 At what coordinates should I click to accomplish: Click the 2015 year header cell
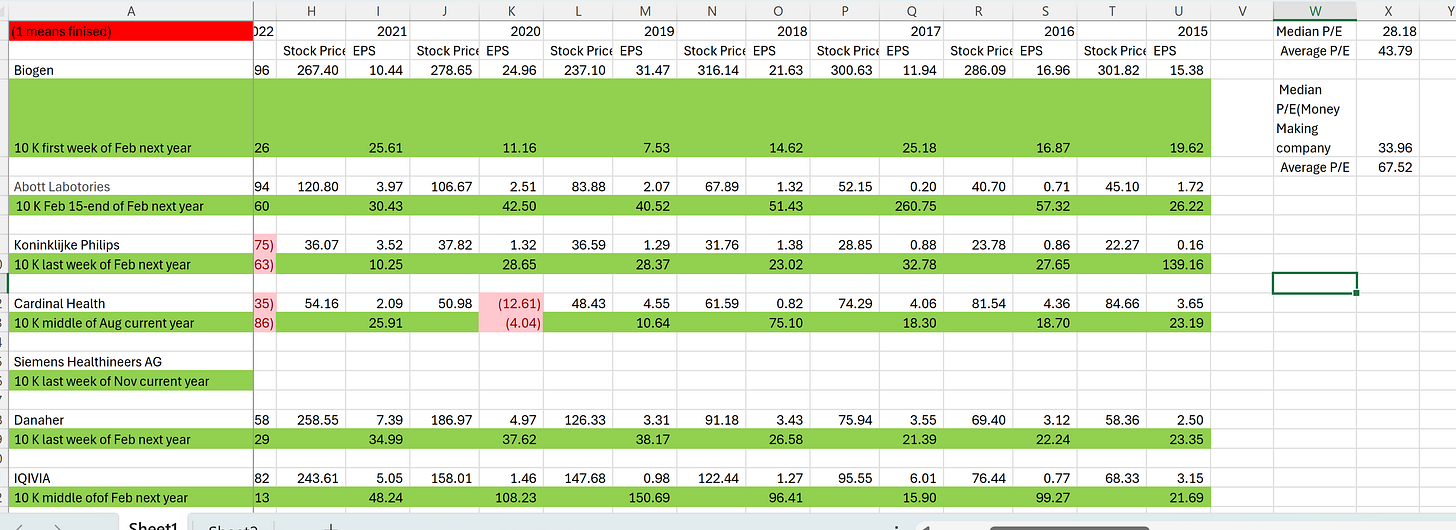click(x=1178, y=31)
